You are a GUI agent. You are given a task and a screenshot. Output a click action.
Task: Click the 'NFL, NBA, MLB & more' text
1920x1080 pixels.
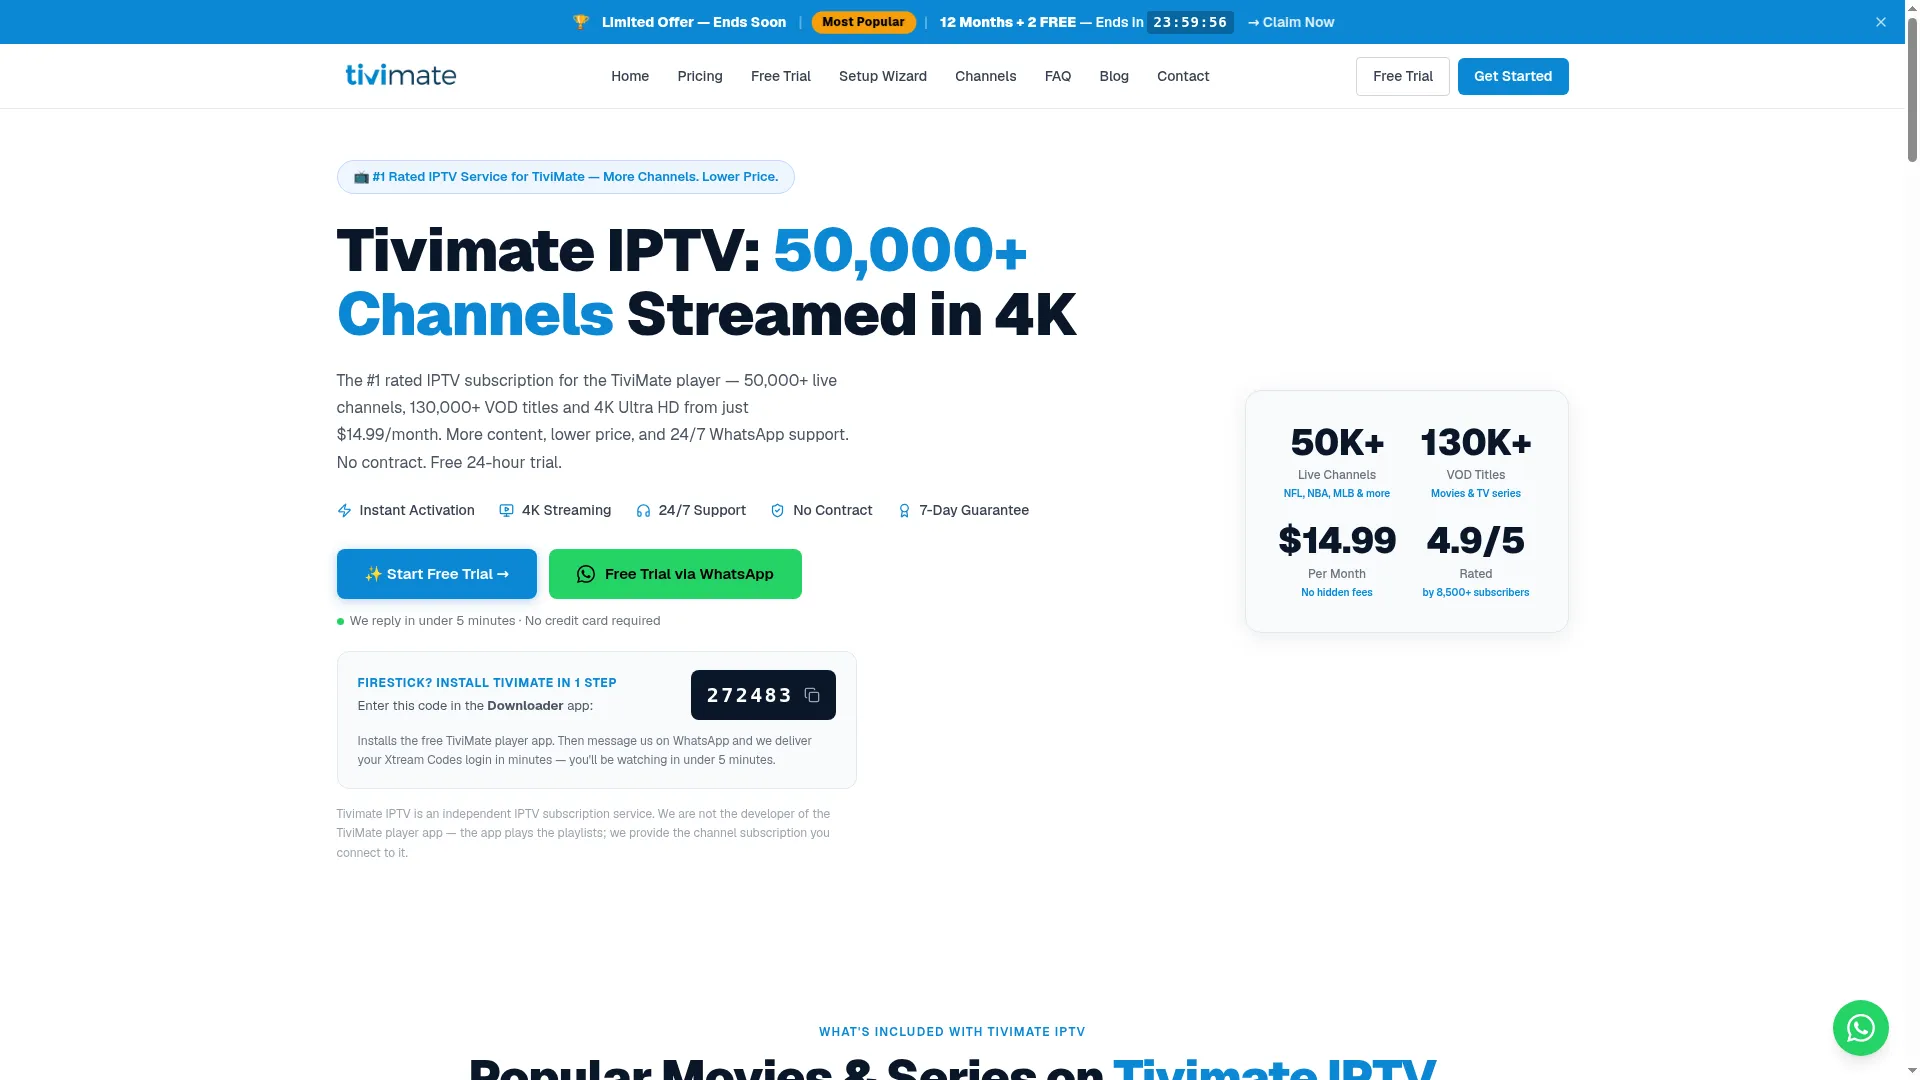1337,494
